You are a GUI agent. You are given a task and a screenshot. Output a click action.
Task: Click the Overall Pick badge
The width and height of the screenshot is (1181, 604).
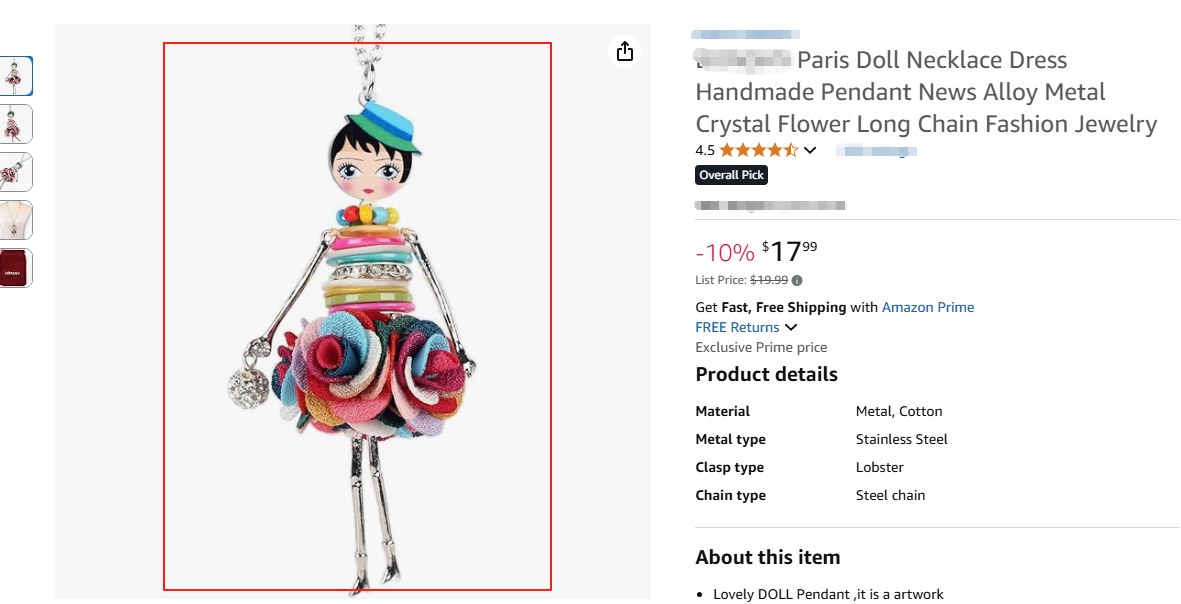[x=731, y=175]
